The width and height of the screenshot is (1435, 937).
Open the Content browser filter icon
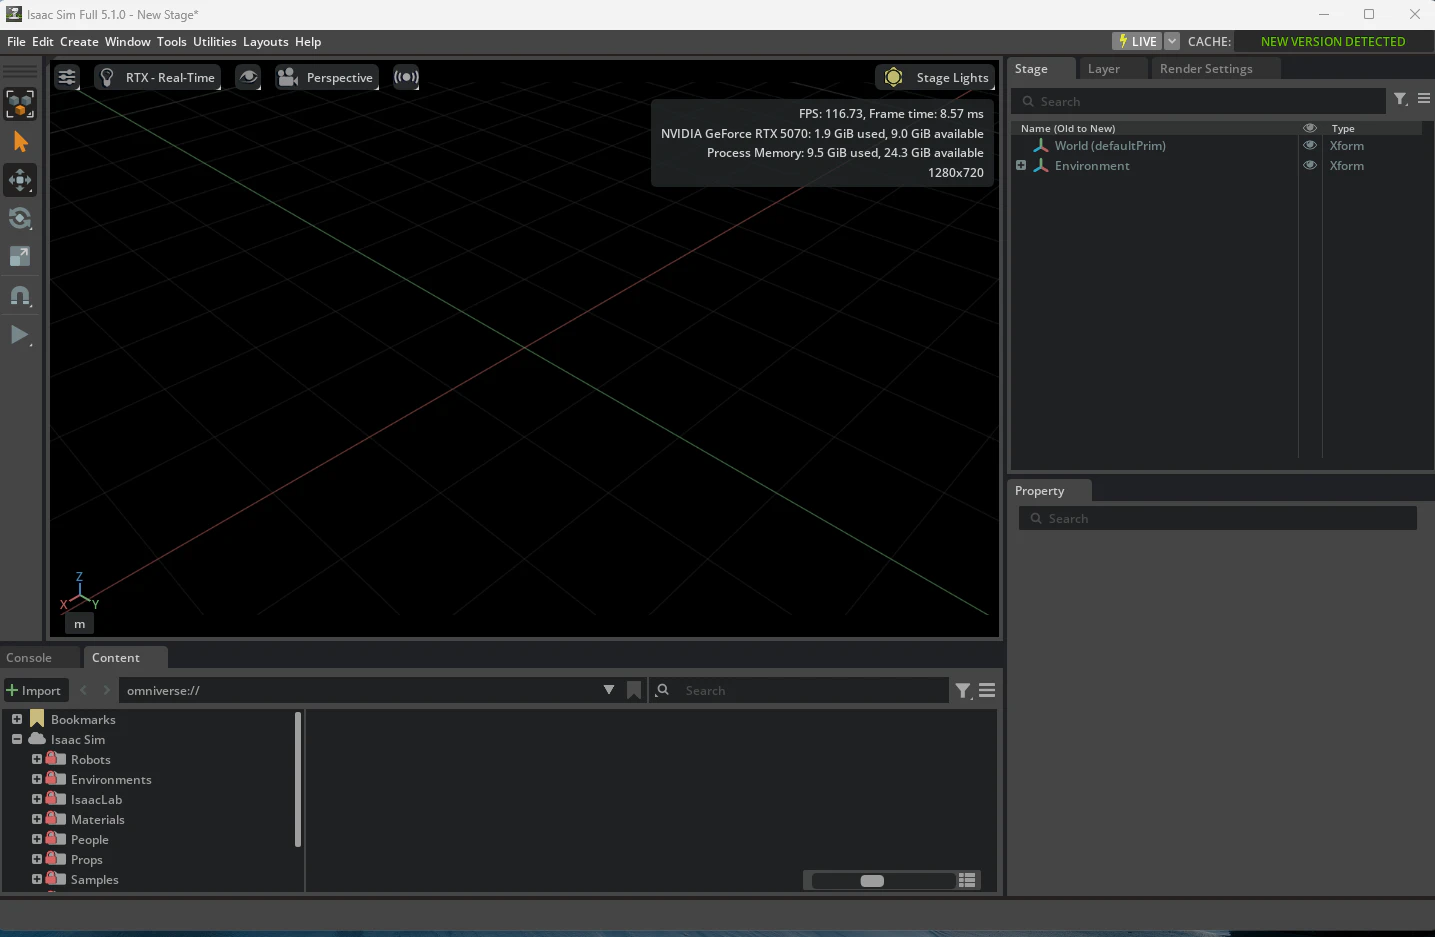[x=963, y=691]
